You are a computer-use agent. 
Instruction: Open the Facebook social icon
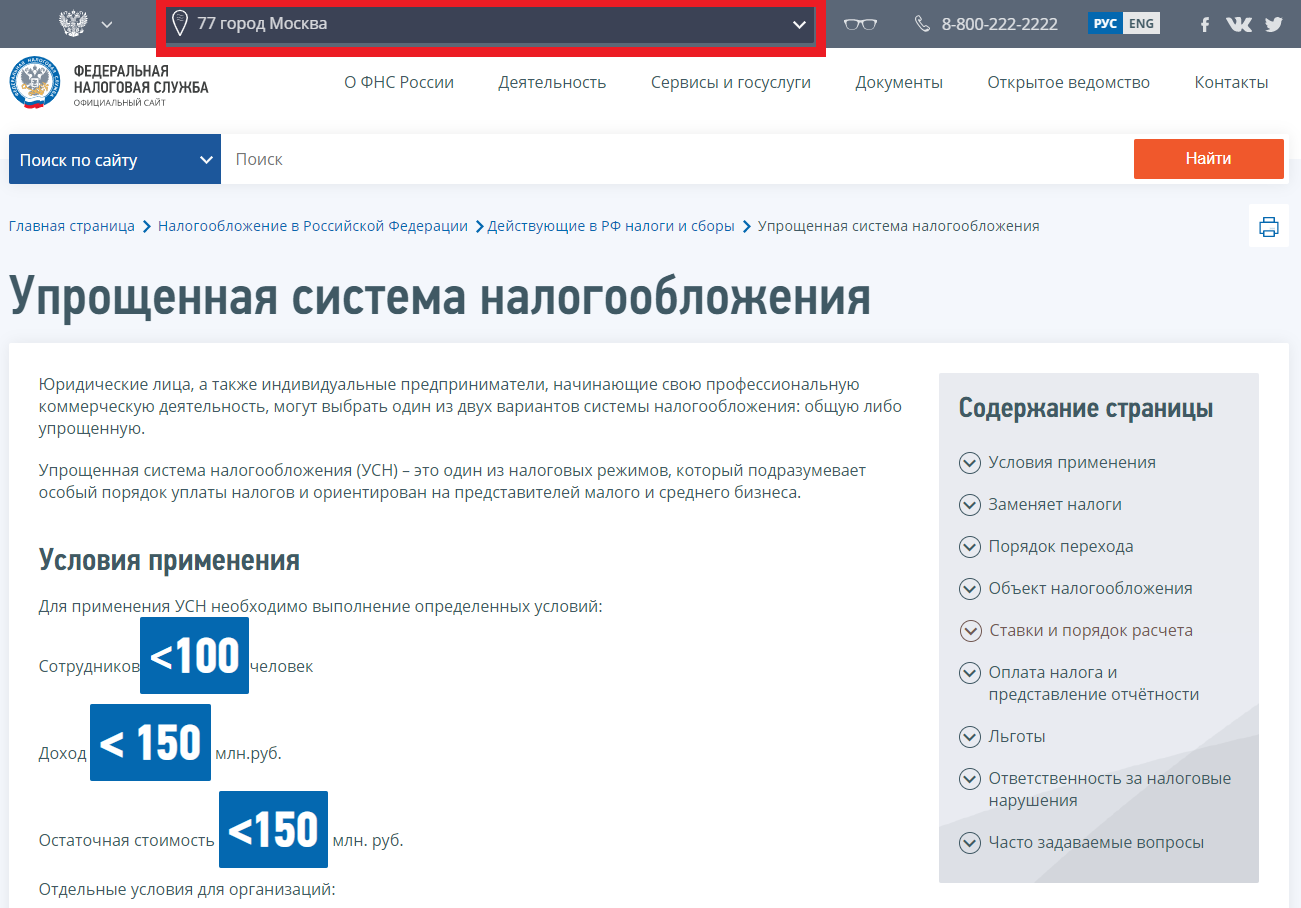coord(1206,24)
